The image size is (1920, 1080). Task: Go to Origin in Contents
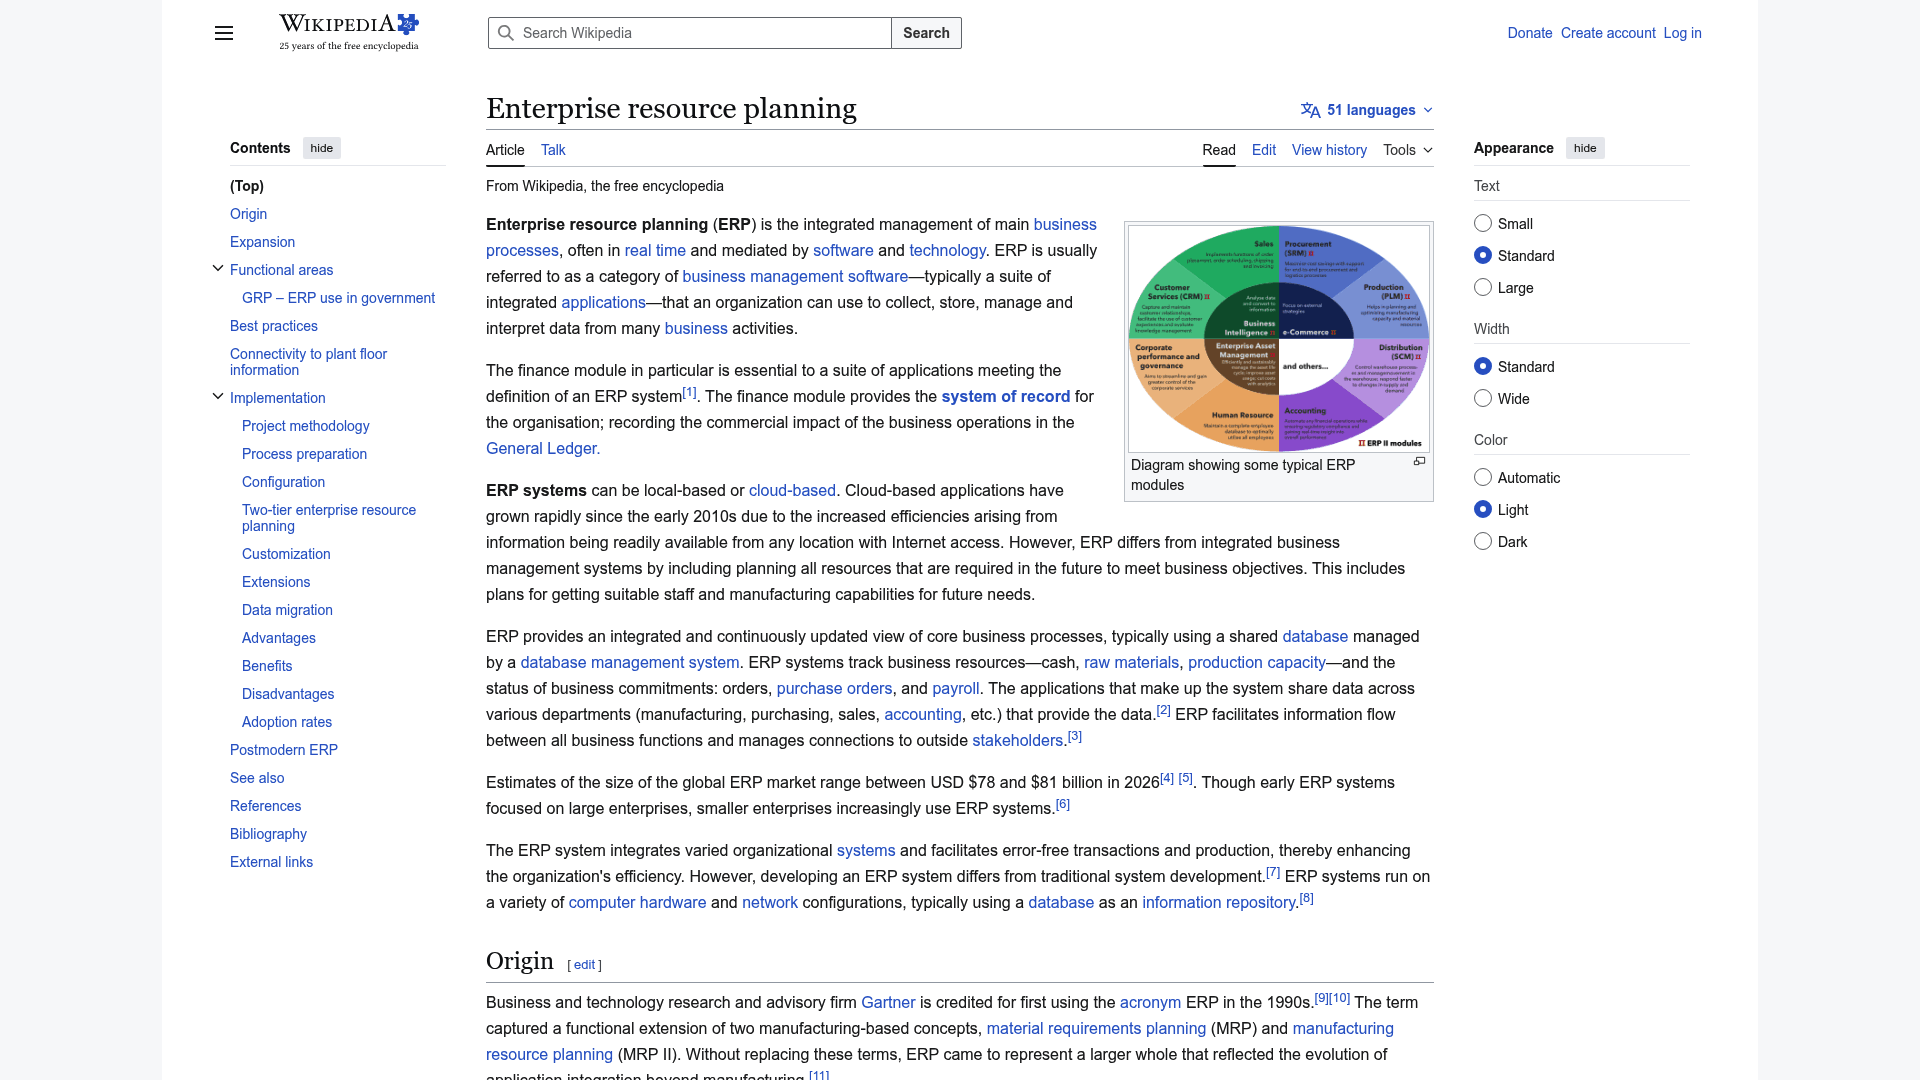click(x=248, y=214)
